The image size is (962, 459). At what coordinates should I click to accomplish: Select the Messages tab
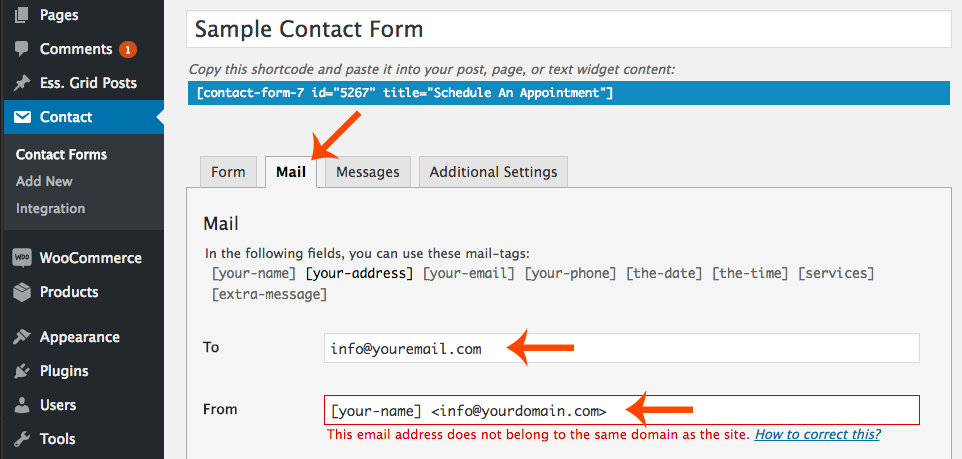(367, 172)
